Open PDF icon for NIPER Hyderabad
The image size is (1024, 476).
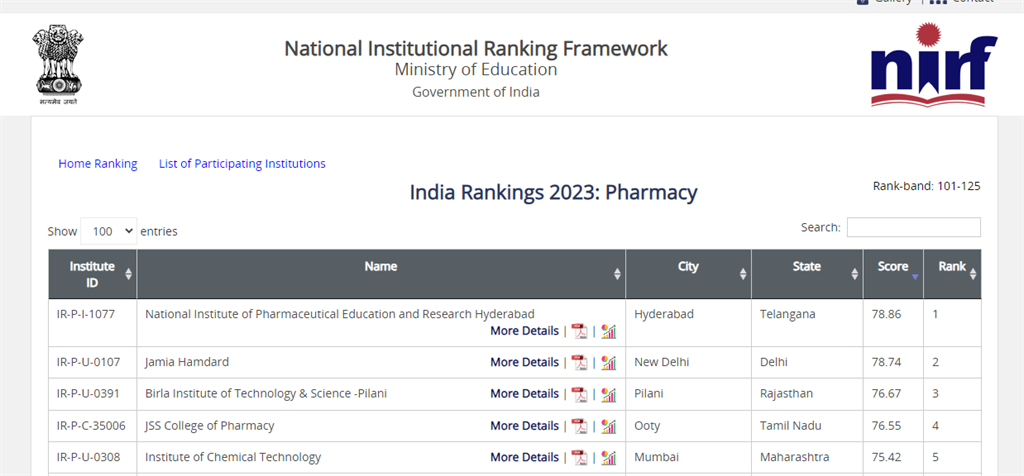coord(579,331)
